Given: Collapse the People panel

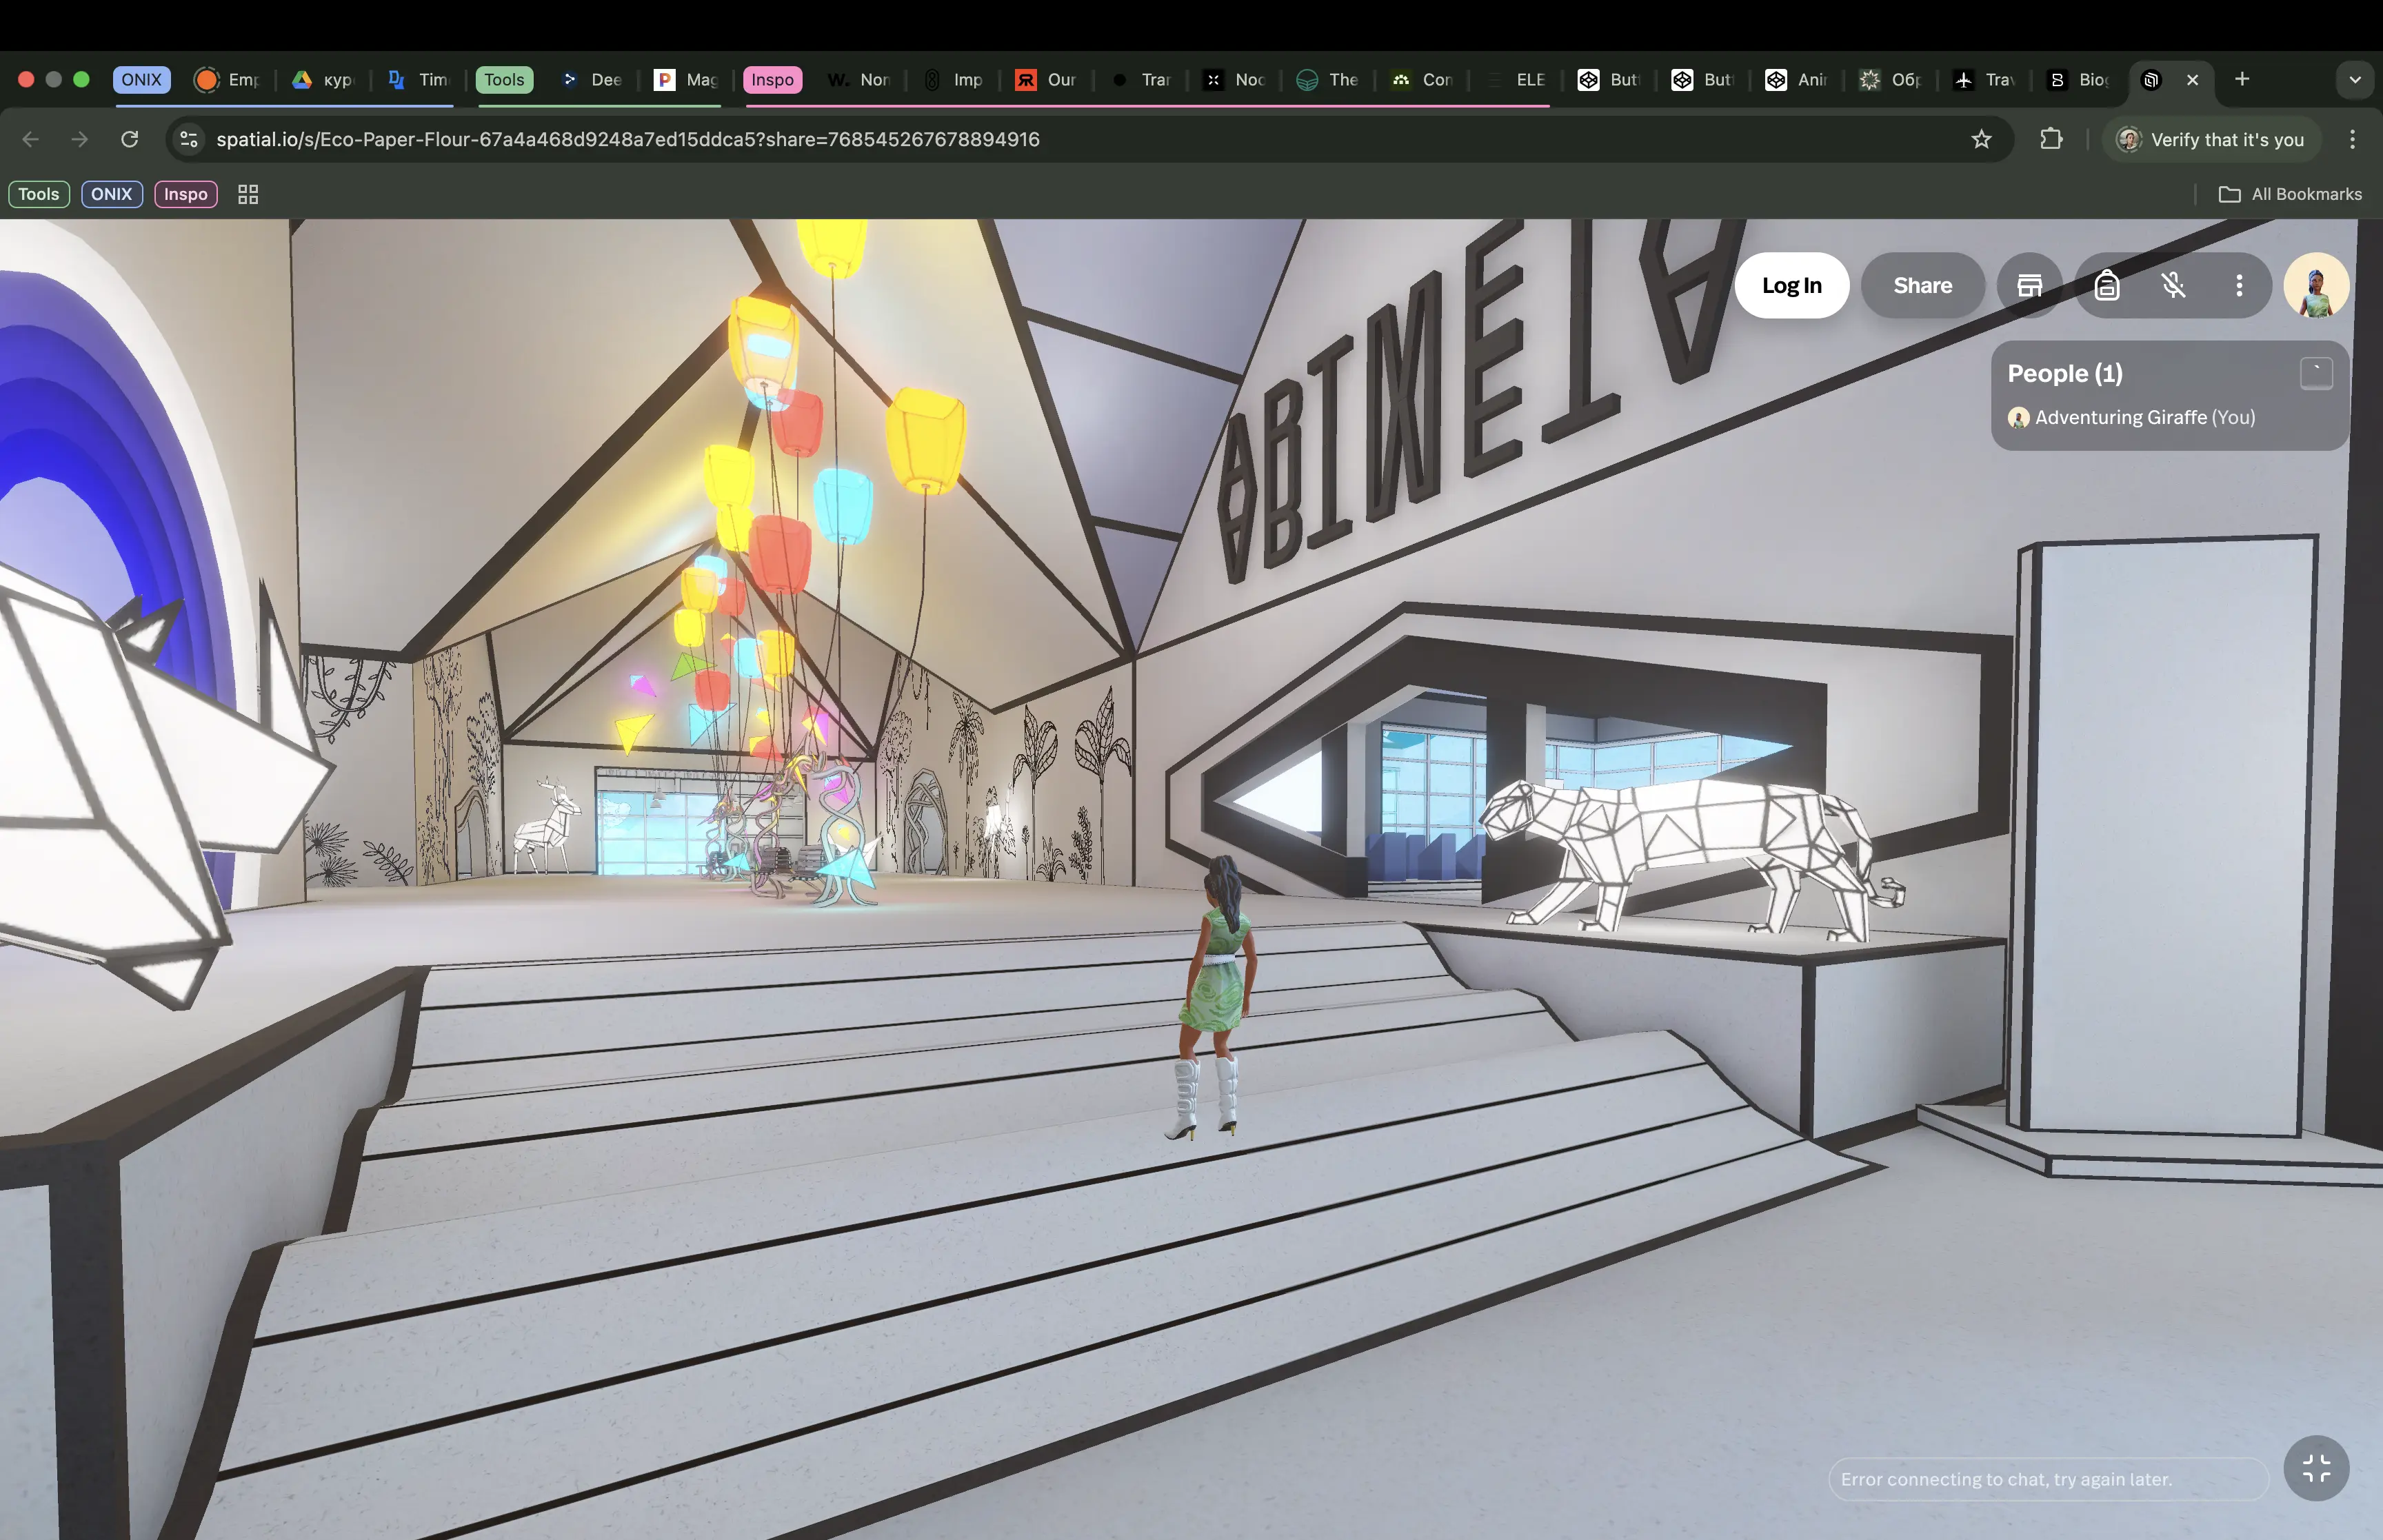Looking at the screenshot, I should tap(2316, 373).
